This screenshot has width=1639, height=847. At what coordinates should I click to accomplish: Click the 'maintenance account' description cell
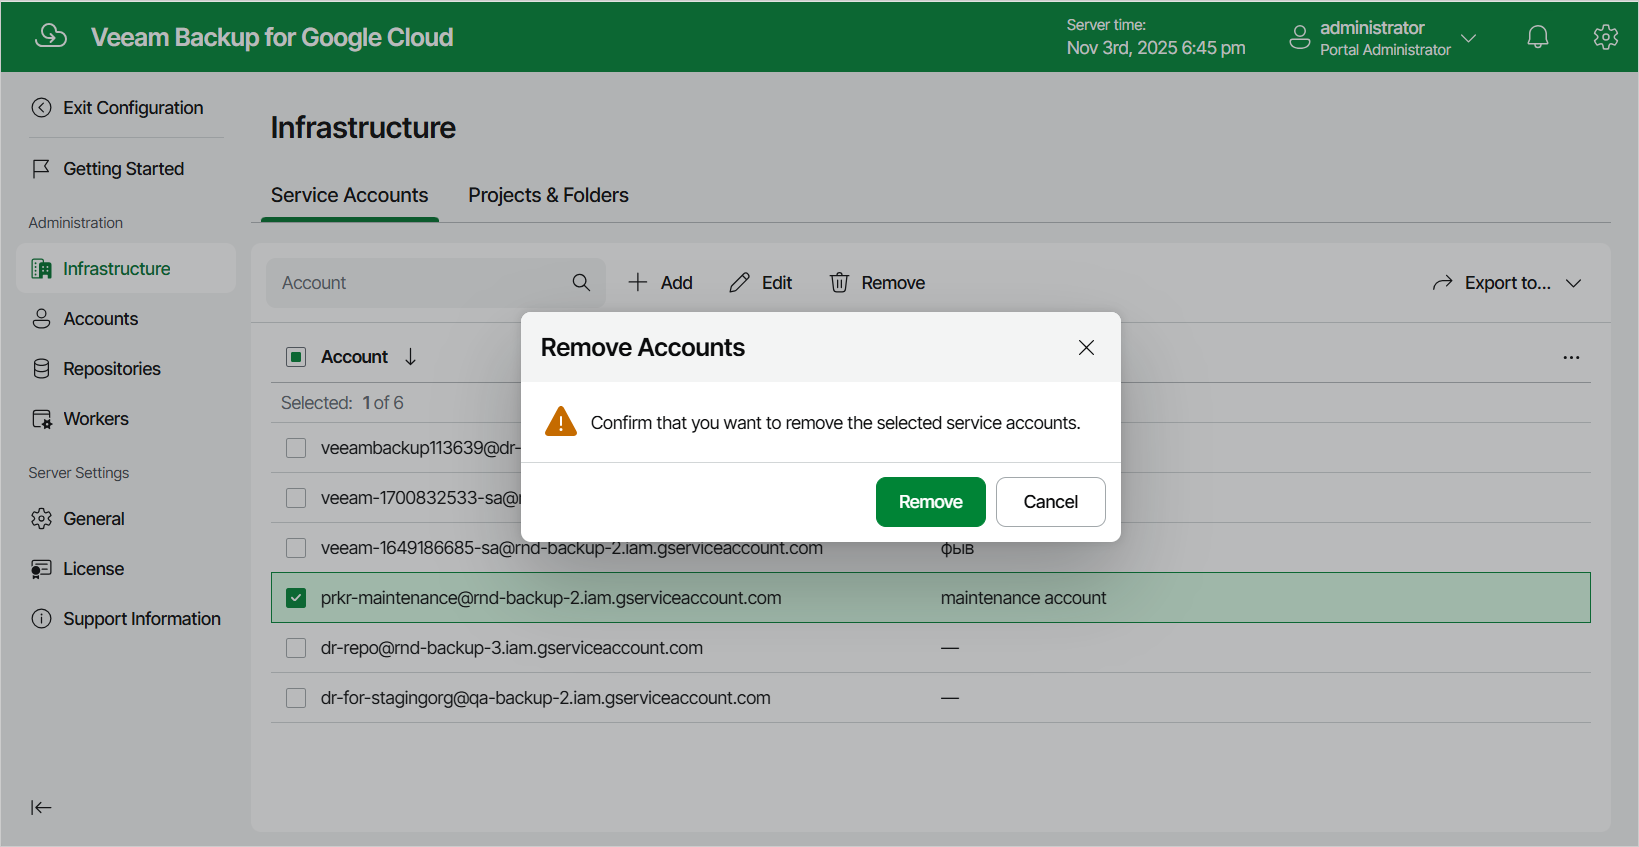(1023, 598)
